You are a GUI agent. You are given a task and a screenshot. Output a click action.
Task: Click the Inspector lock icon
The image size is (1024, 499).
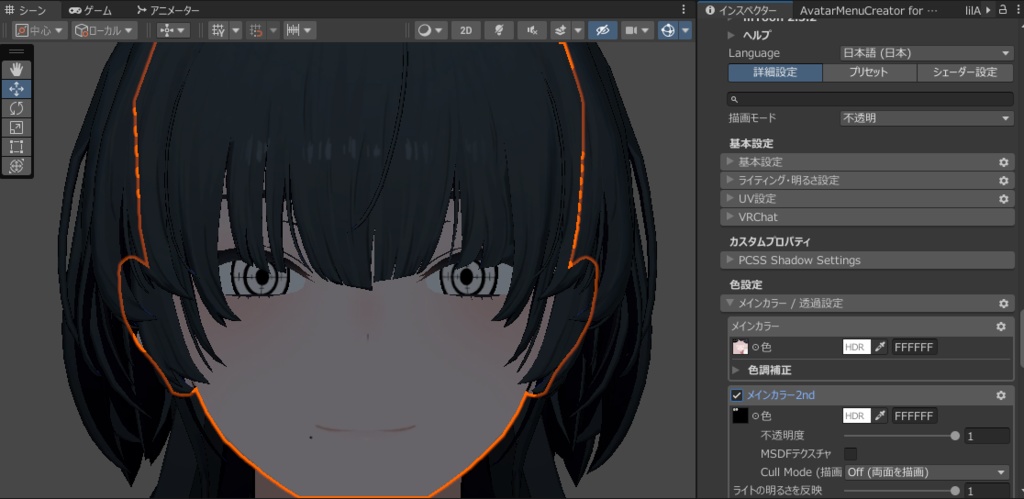click(x=1001, y=10)
